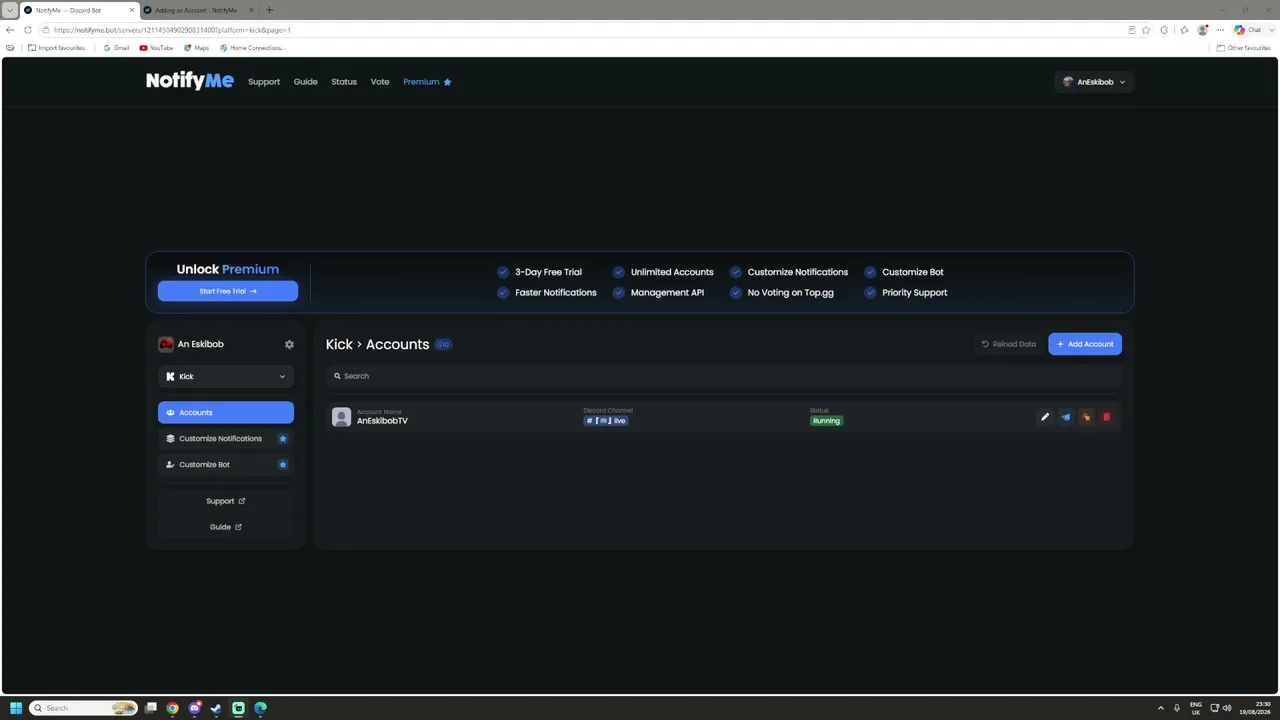Click the premium star beside Customize Notifications

tap(283, 439)
